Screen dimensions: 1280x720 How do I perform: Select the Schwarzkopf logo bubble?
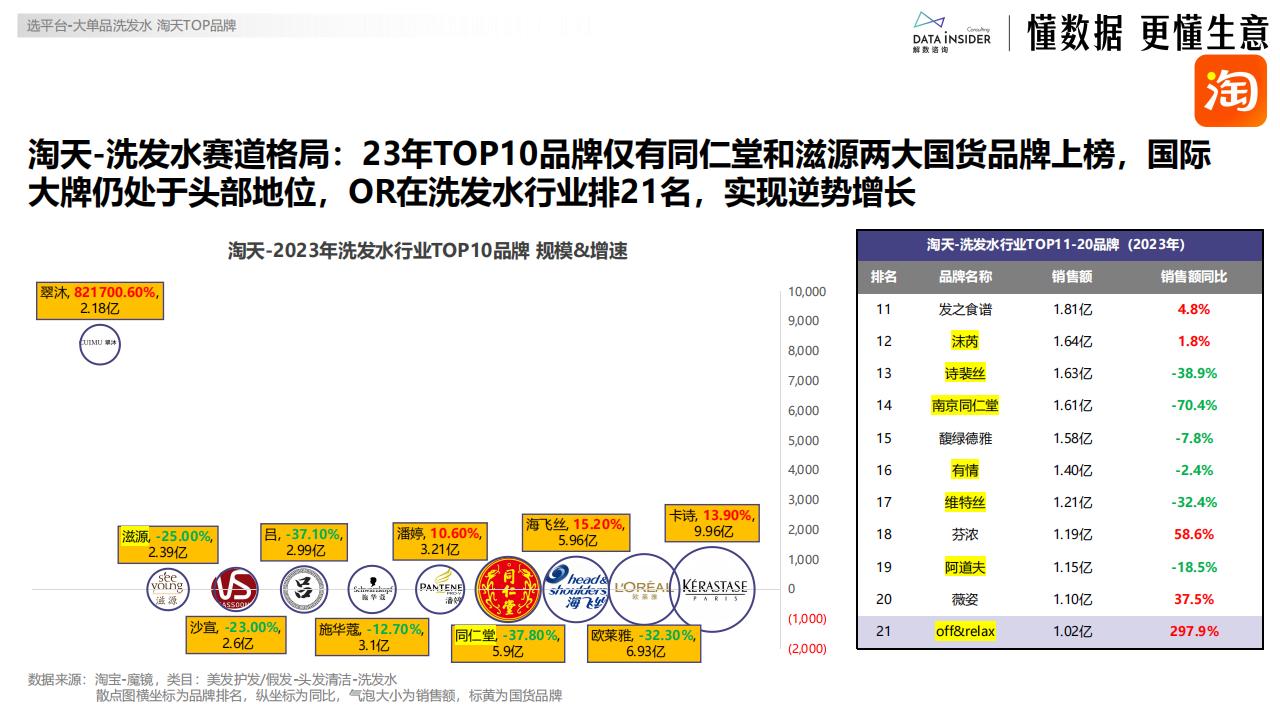click(372, 589)
